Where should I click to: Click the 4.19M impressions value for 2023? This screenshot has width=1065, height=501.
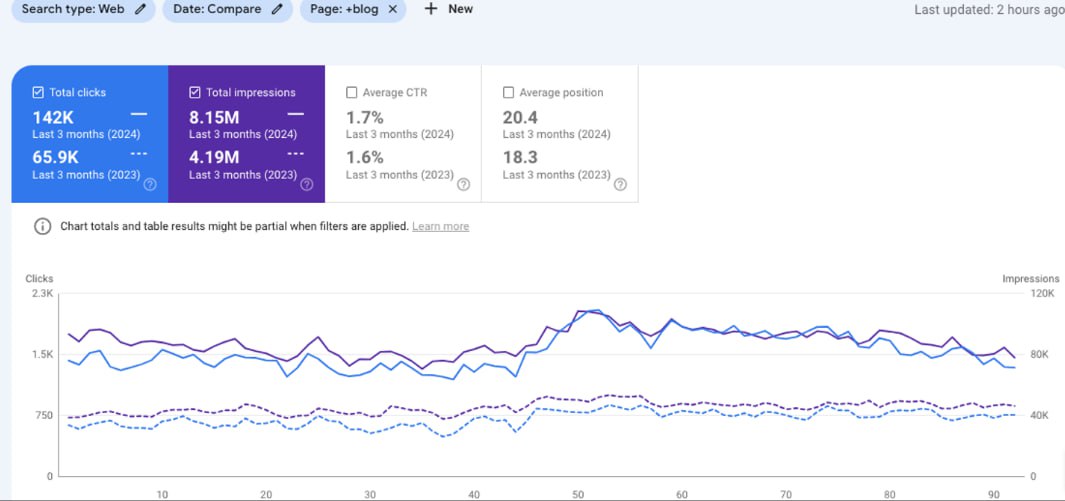pyautogui.click(x=214, y=157)
